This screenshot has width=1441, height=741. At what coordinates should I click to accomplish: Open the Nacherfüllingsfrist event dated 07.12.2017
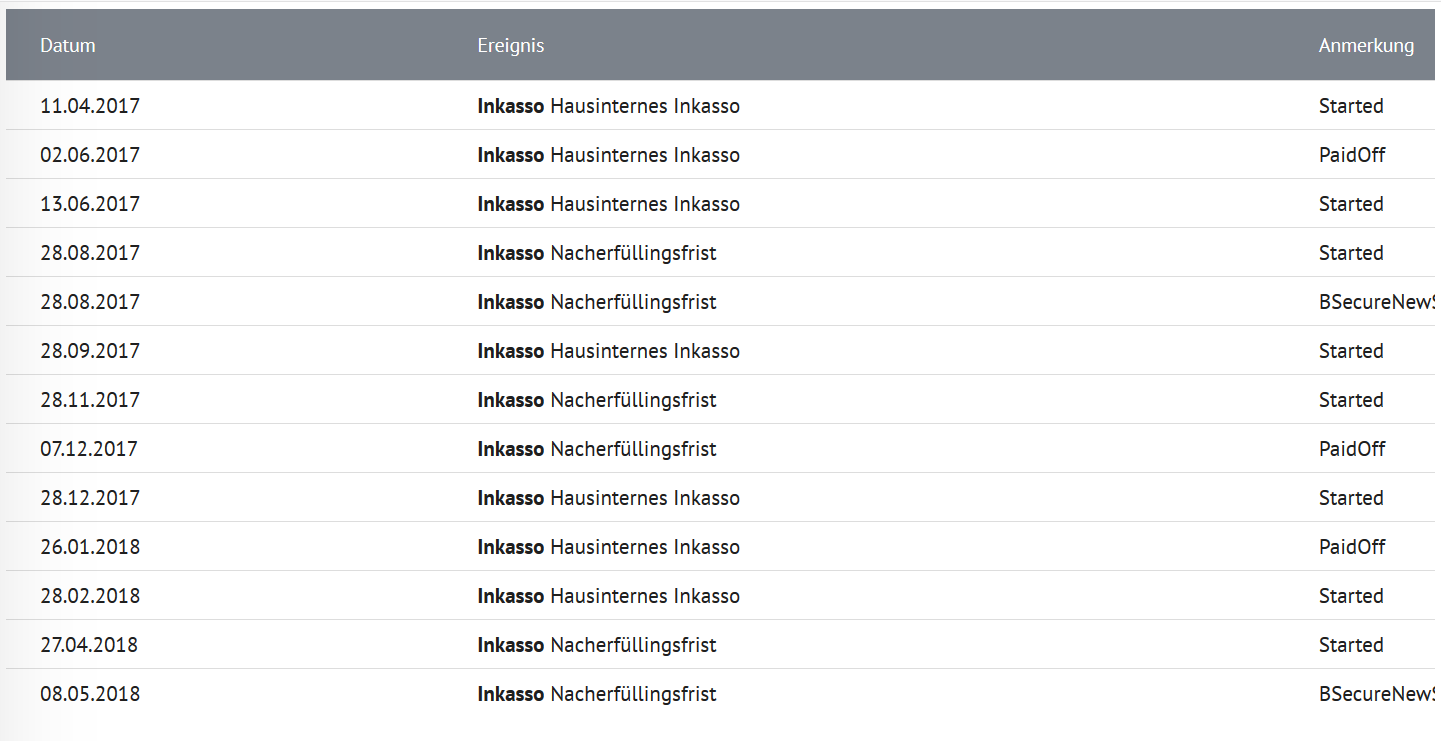597,449
